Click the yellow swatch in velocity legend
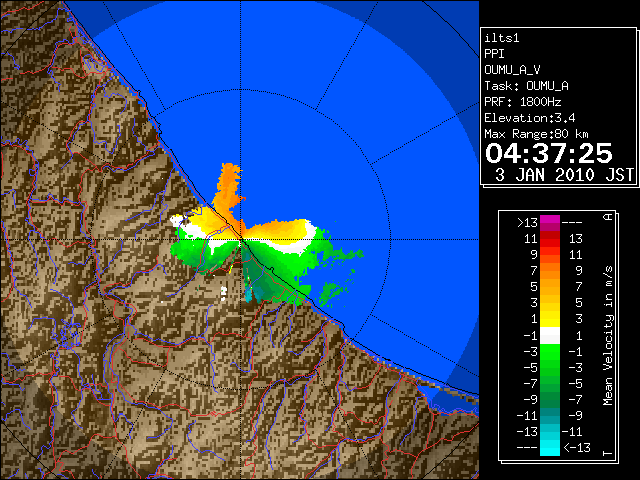The image size is (640, 480). coord(550,319)
